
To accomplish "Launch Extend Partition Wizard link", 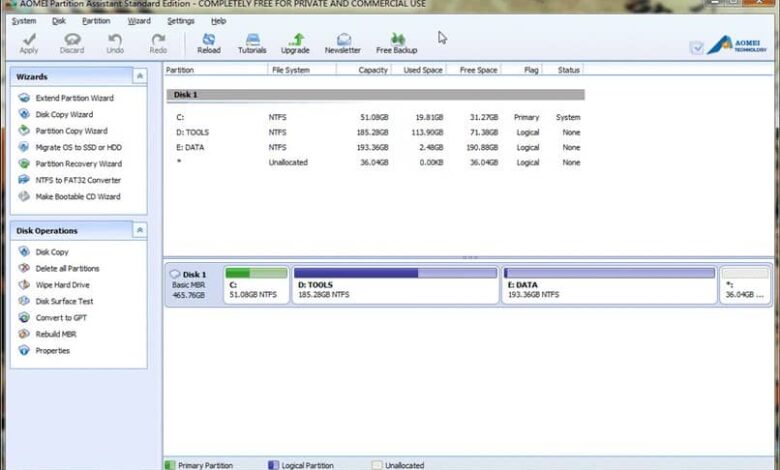I will [75, 98].
